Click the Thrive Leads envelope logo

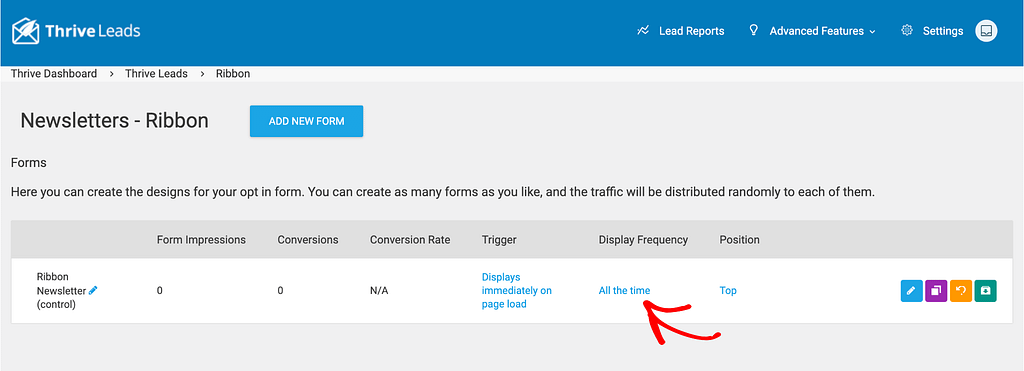(x=26, y=31)
